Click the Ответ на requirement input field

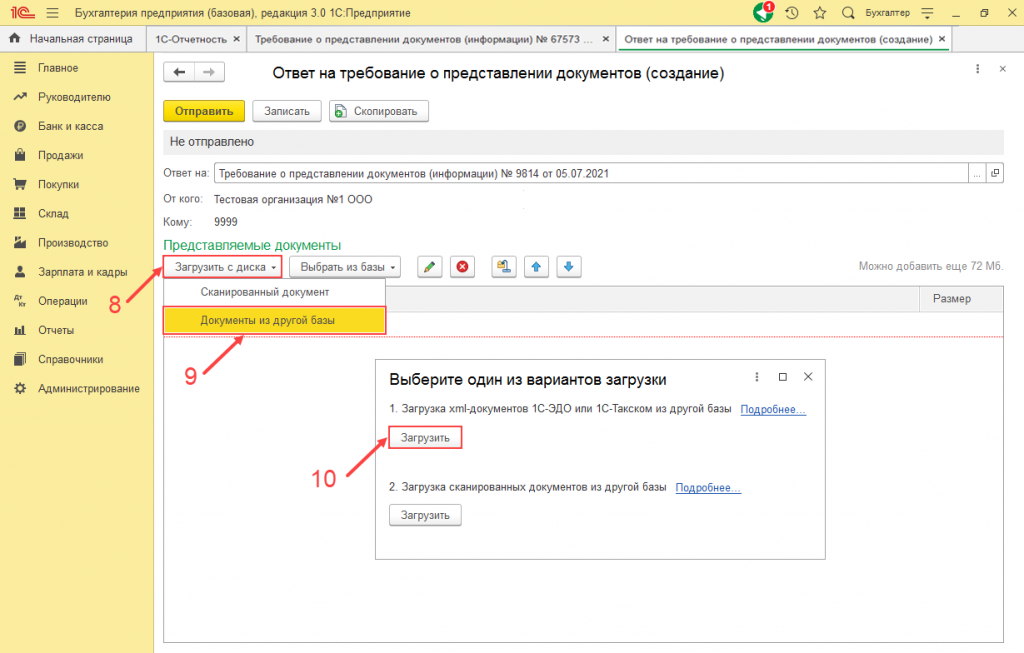click(x=590, y=173)
